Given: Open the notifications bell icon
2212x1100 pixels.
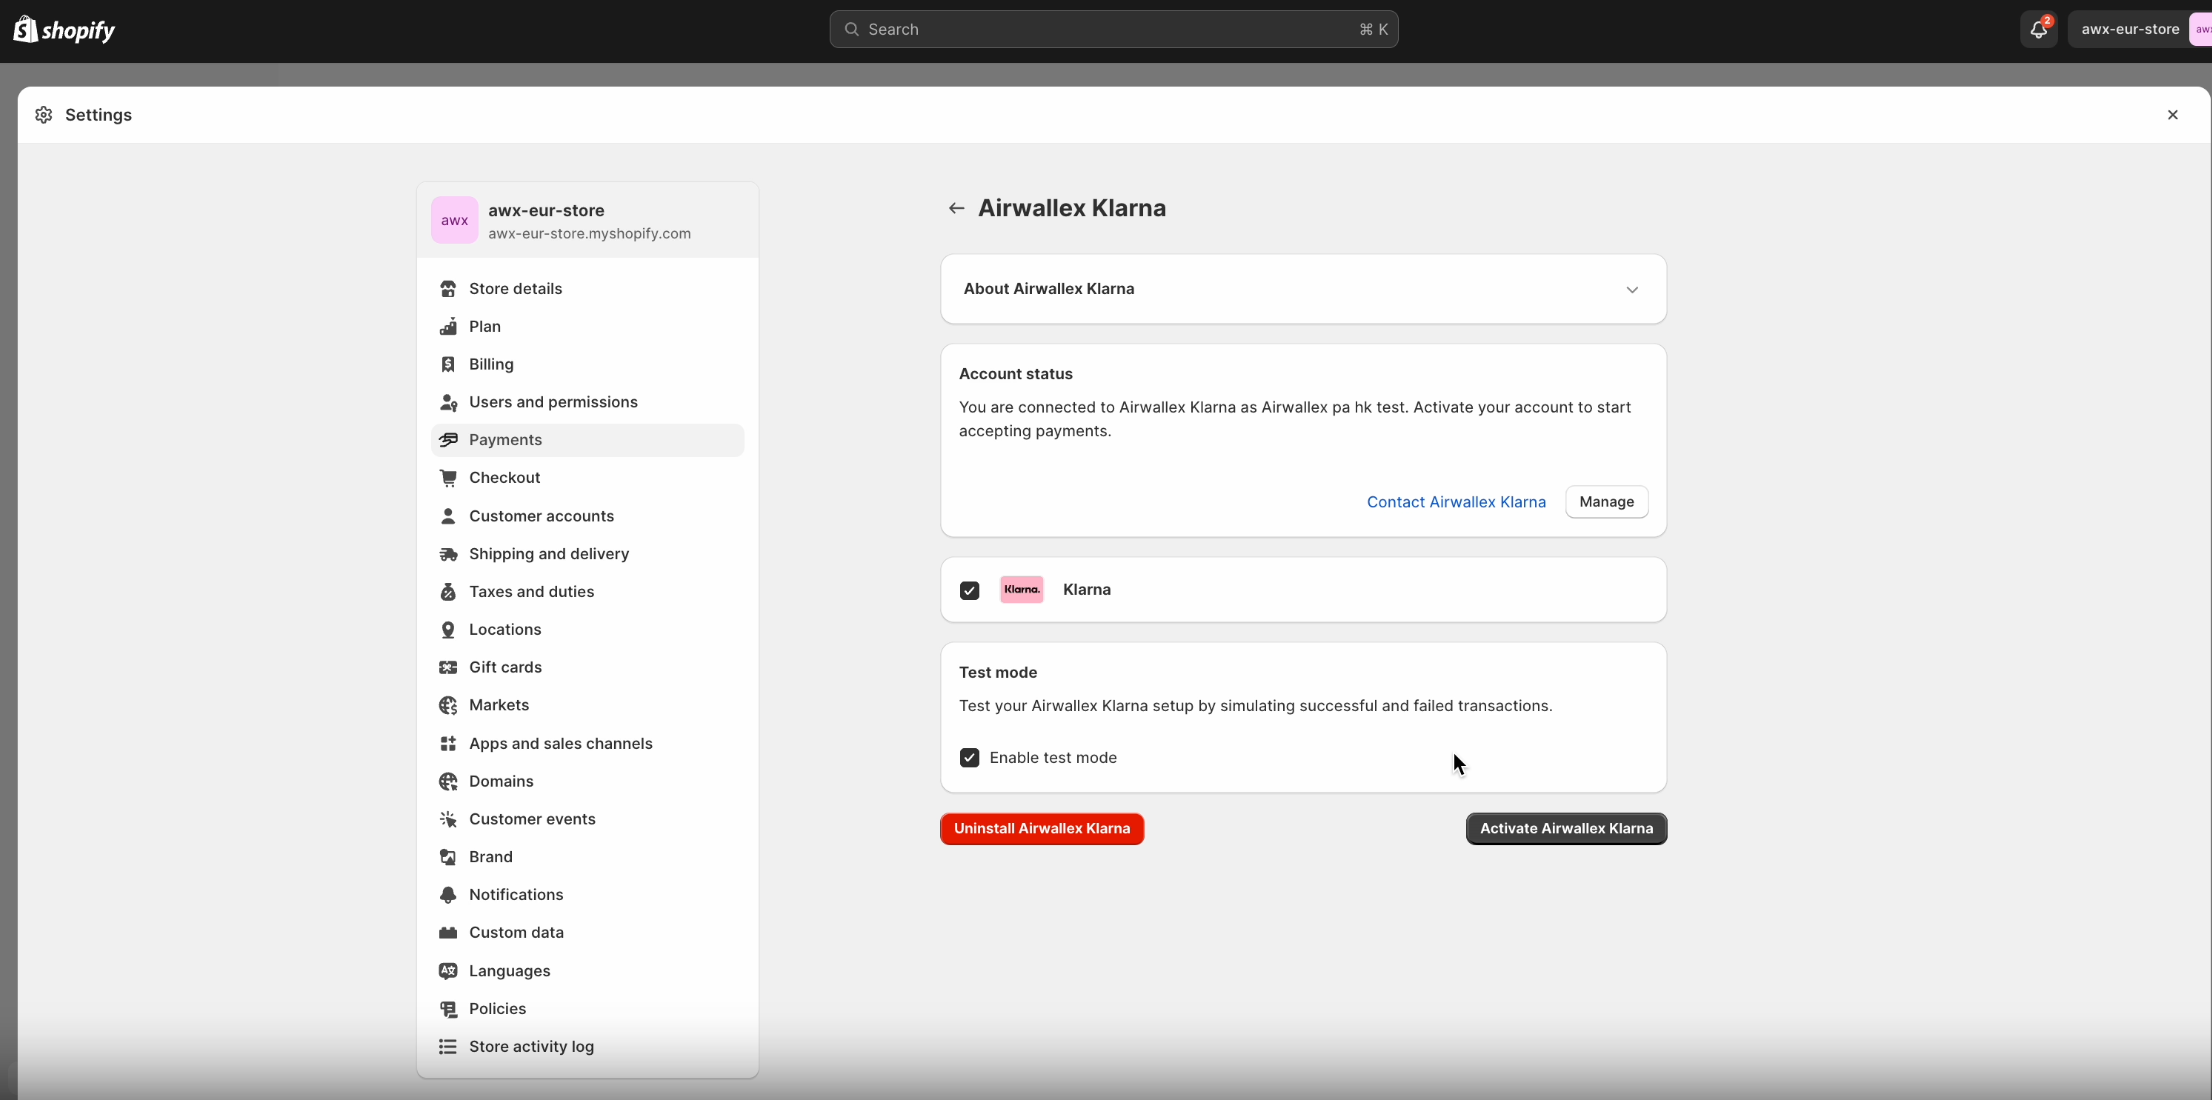Looking at the screenshot, I should pyautogui.click(x=2038, y=29).
